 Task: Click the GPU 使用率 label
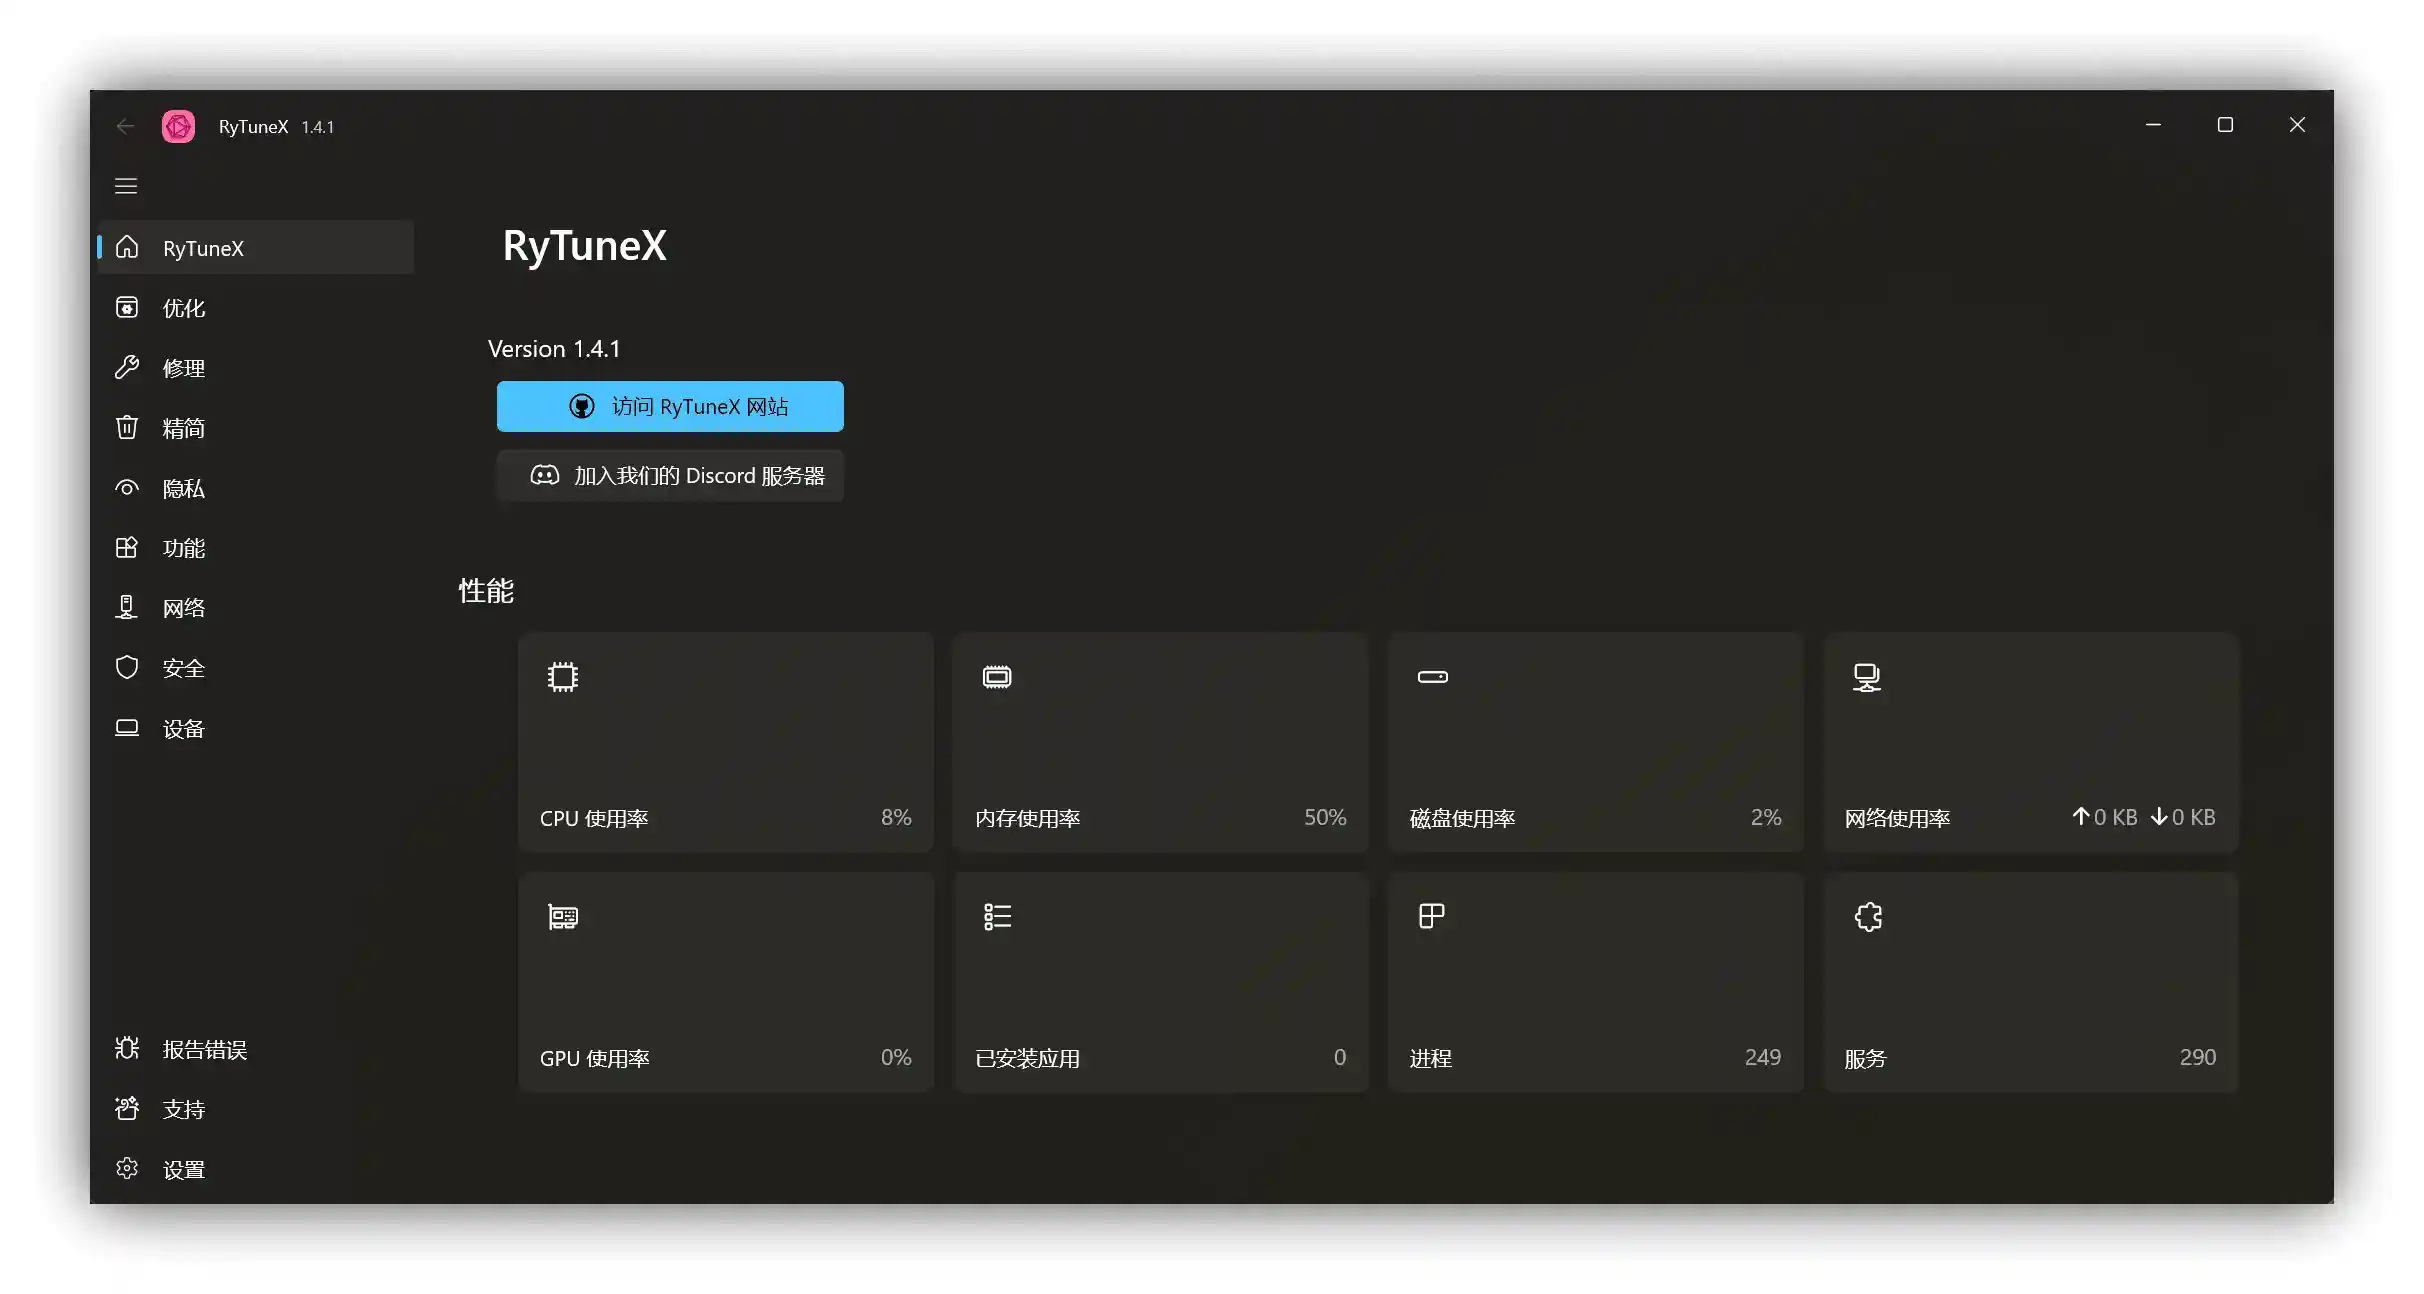pos(595,1058)
